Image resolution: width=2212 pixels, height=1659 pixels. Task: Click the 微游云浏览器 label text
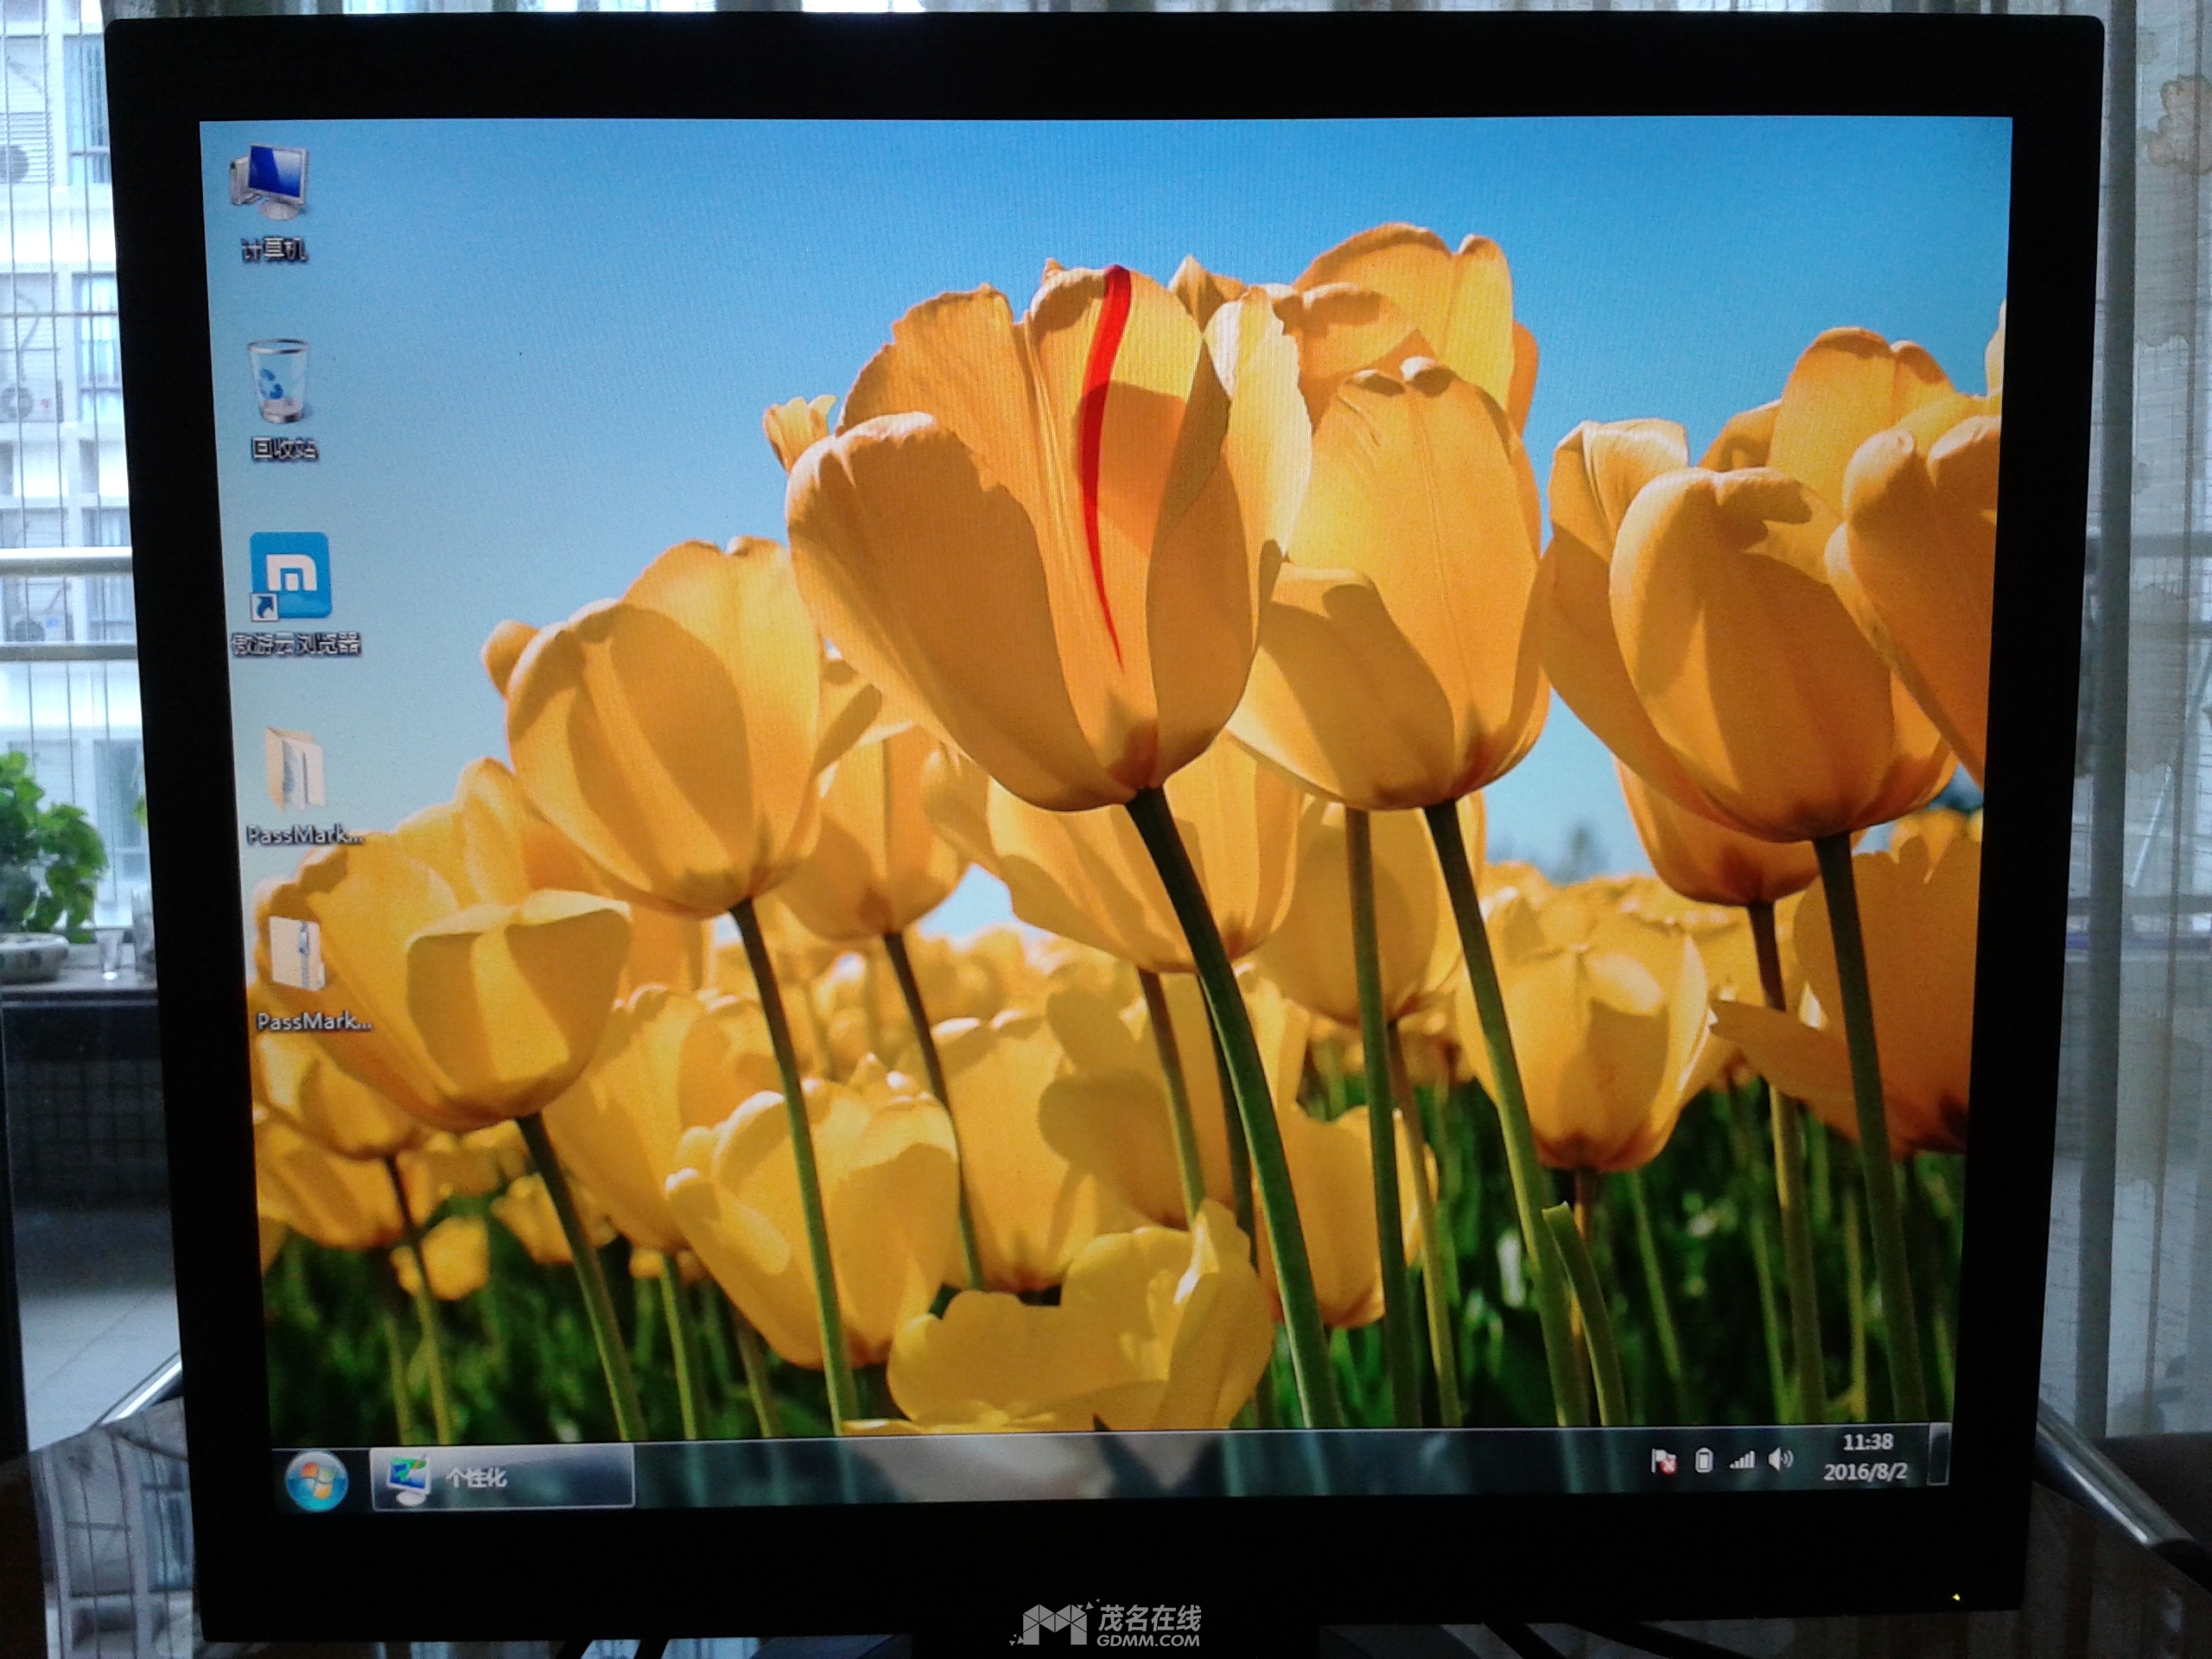(x=296, y=644)
